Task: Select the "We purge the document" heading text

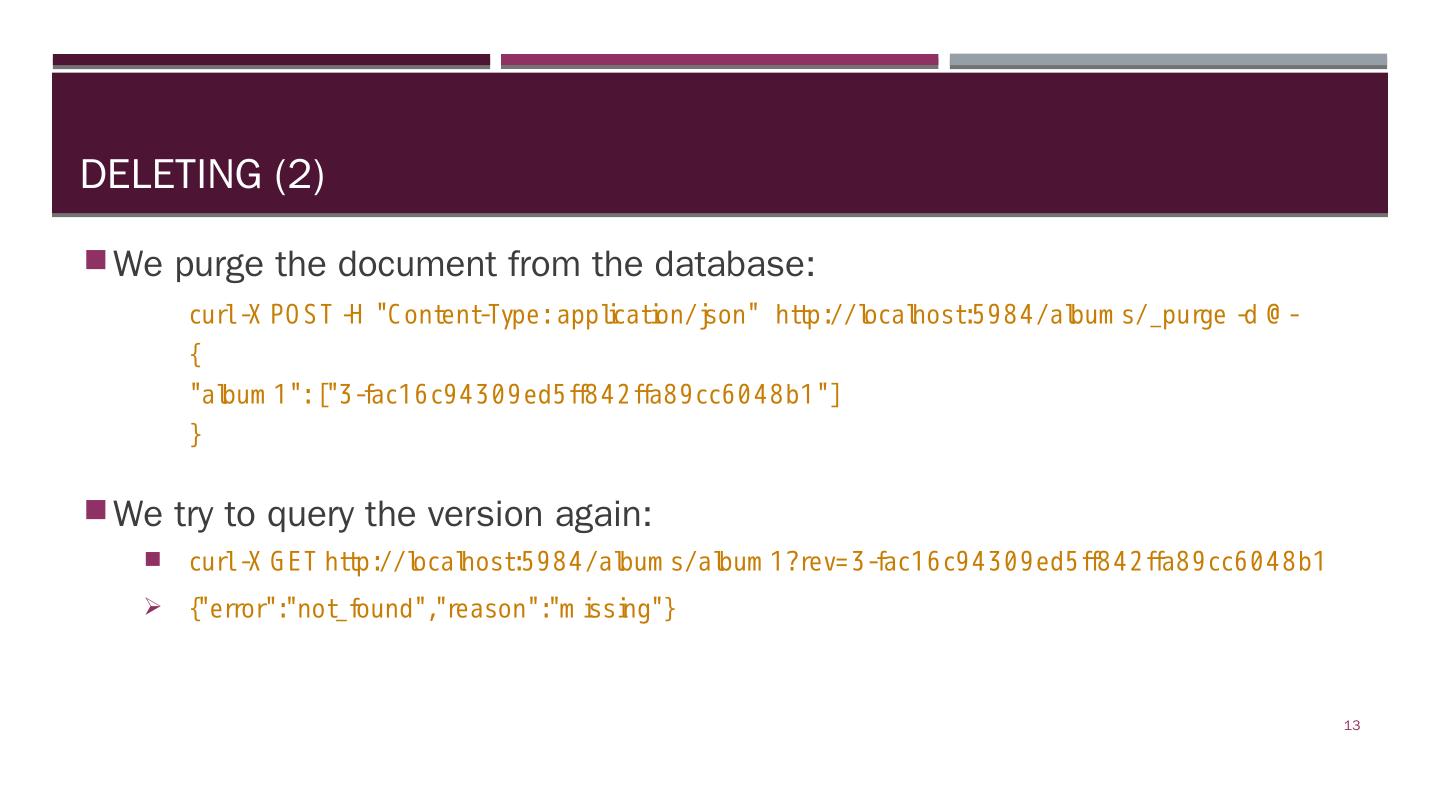Action: click(x=465, y=265)
